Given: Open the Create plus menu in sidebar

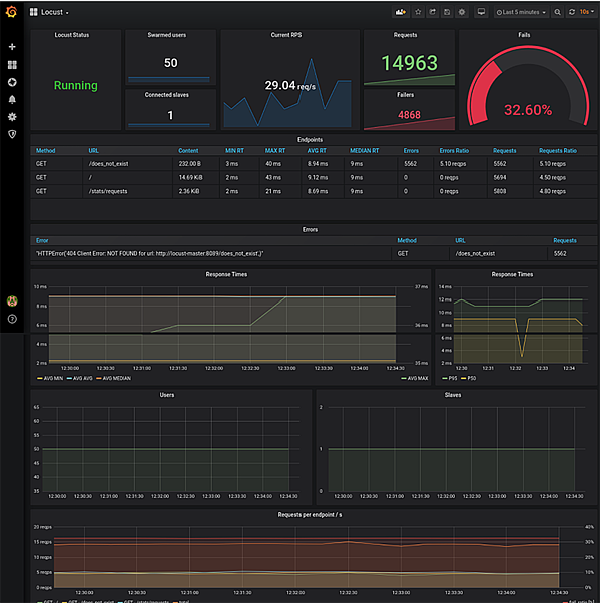Looking at the screenshot, I should 12,47.
